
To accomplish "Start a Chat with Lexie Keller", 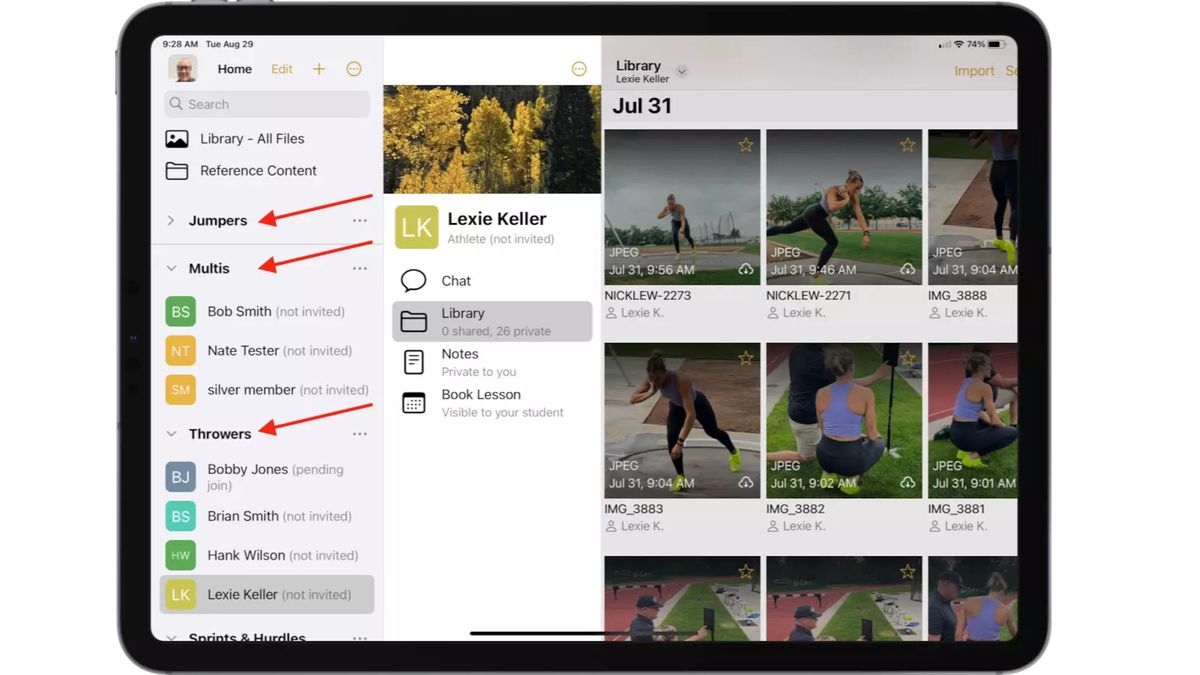I will [456, 280].
